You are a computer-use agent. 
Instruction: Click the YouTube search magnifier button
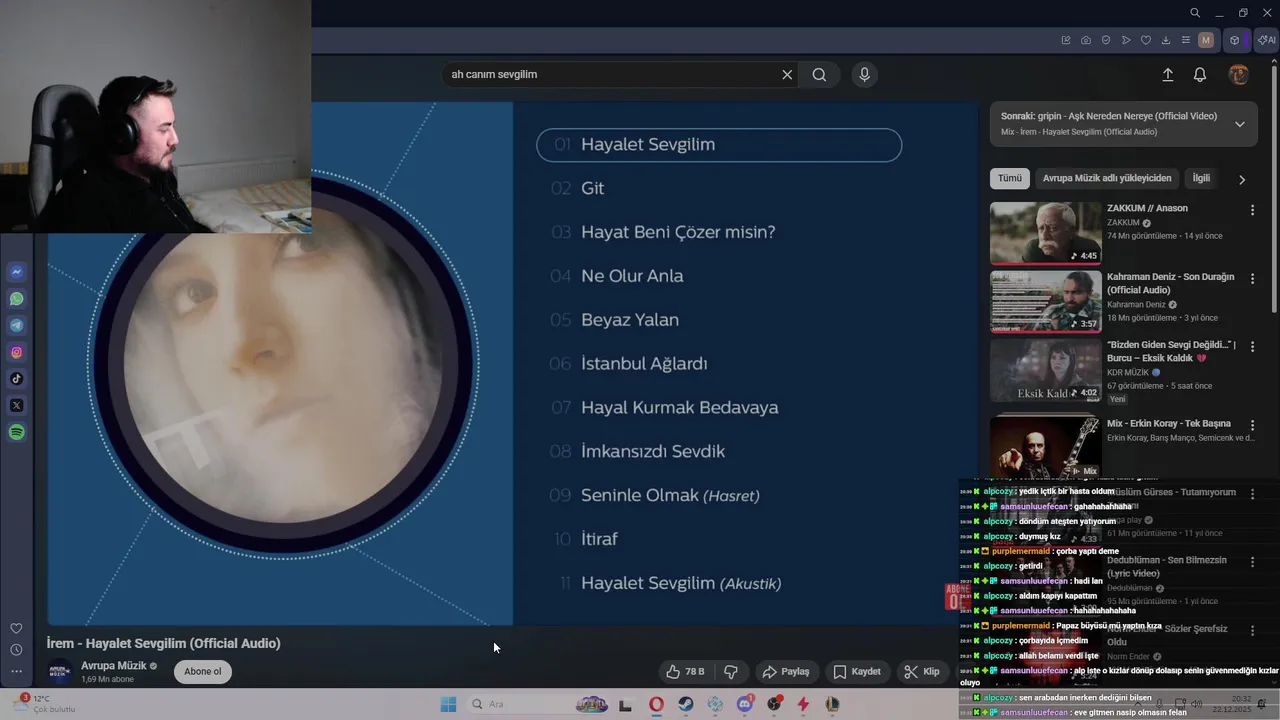(x=819, y=74)
